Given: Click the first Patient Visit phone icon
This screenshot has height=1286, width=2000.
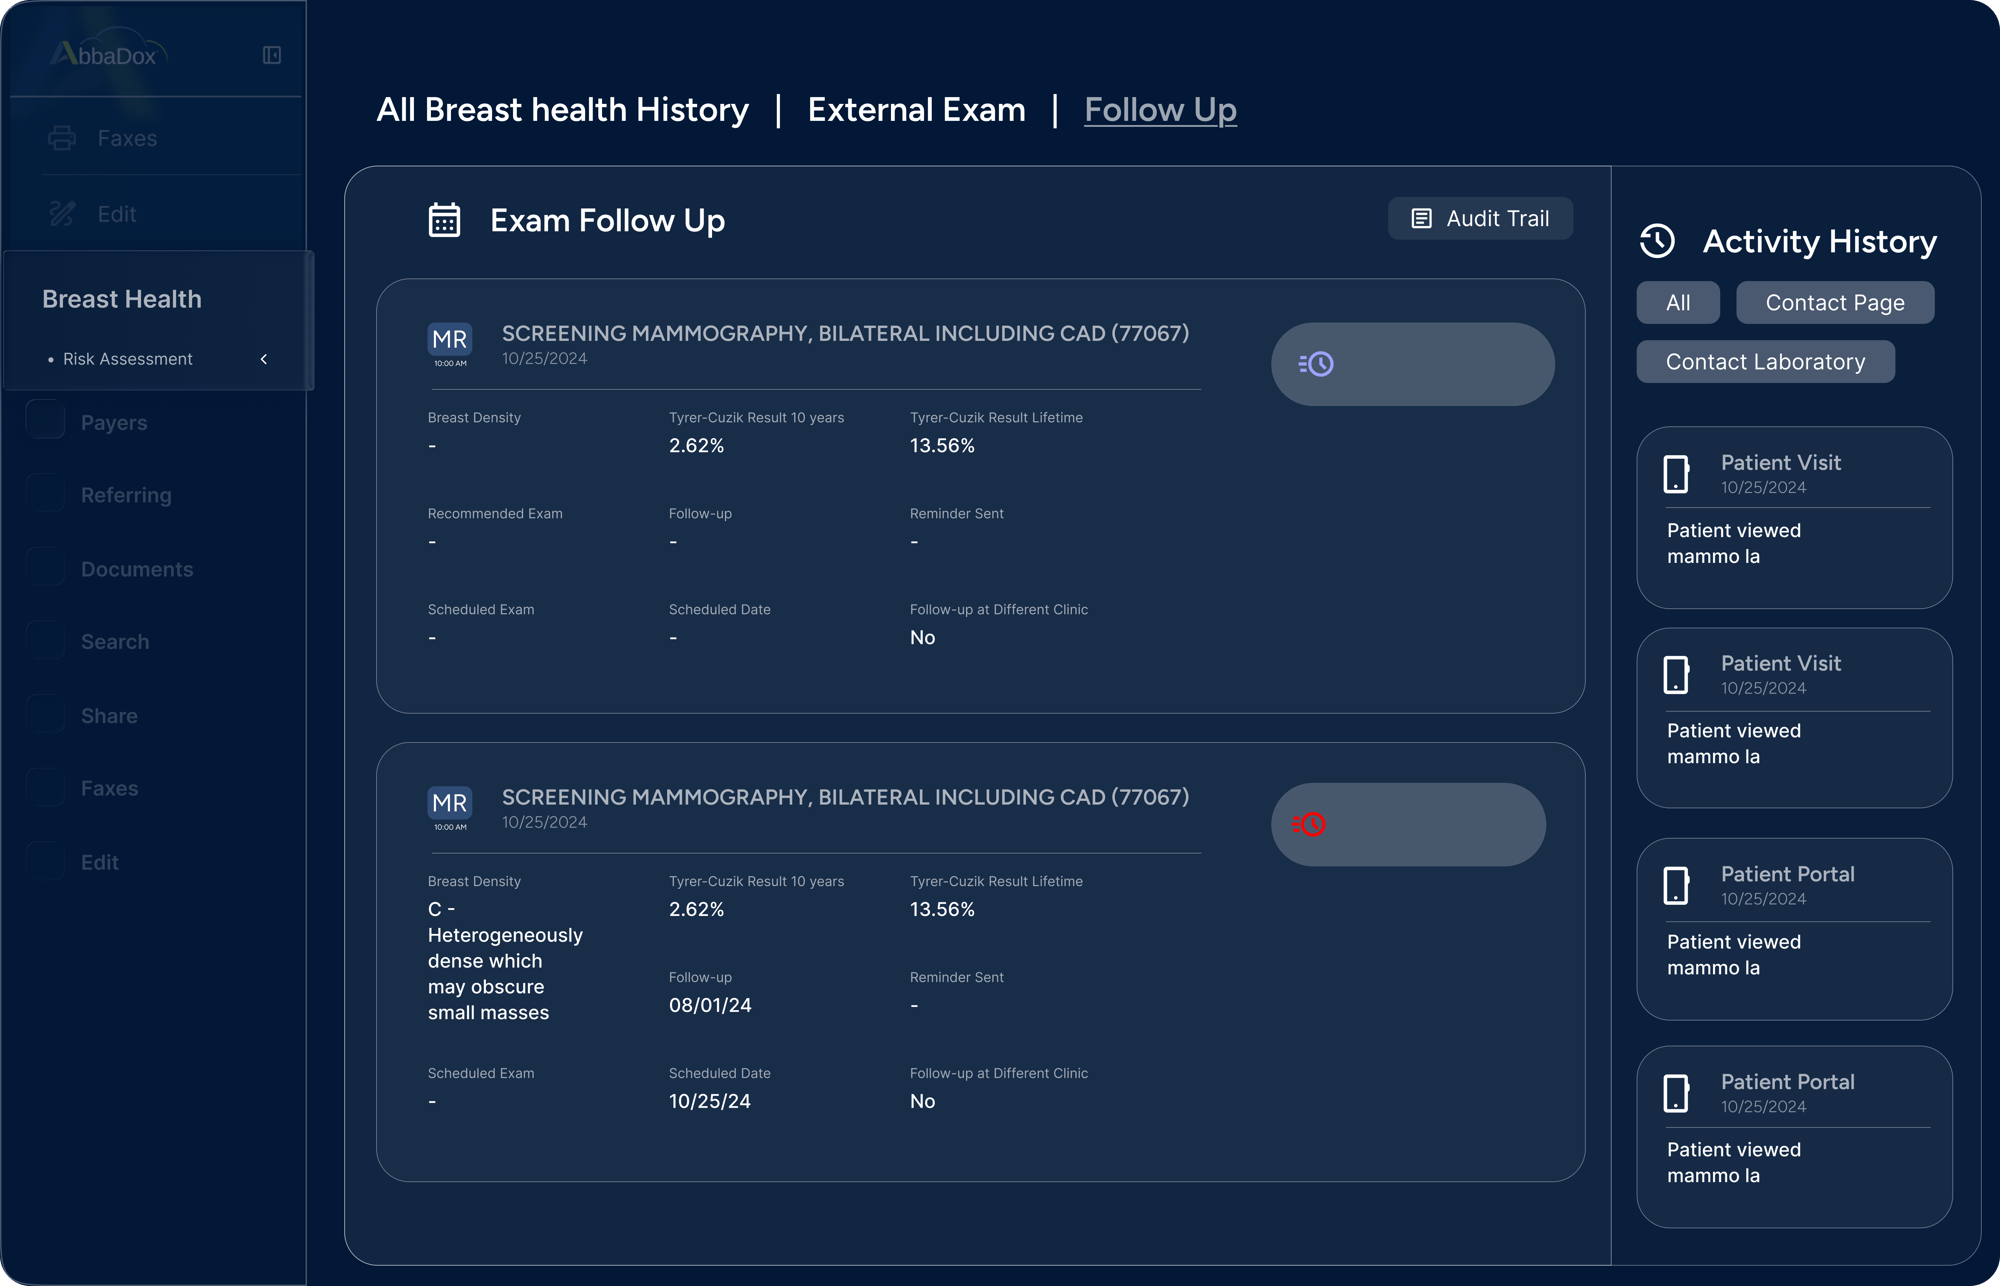Looking at the screenshot, I should pyautogui.click(x=1676, y=474).
